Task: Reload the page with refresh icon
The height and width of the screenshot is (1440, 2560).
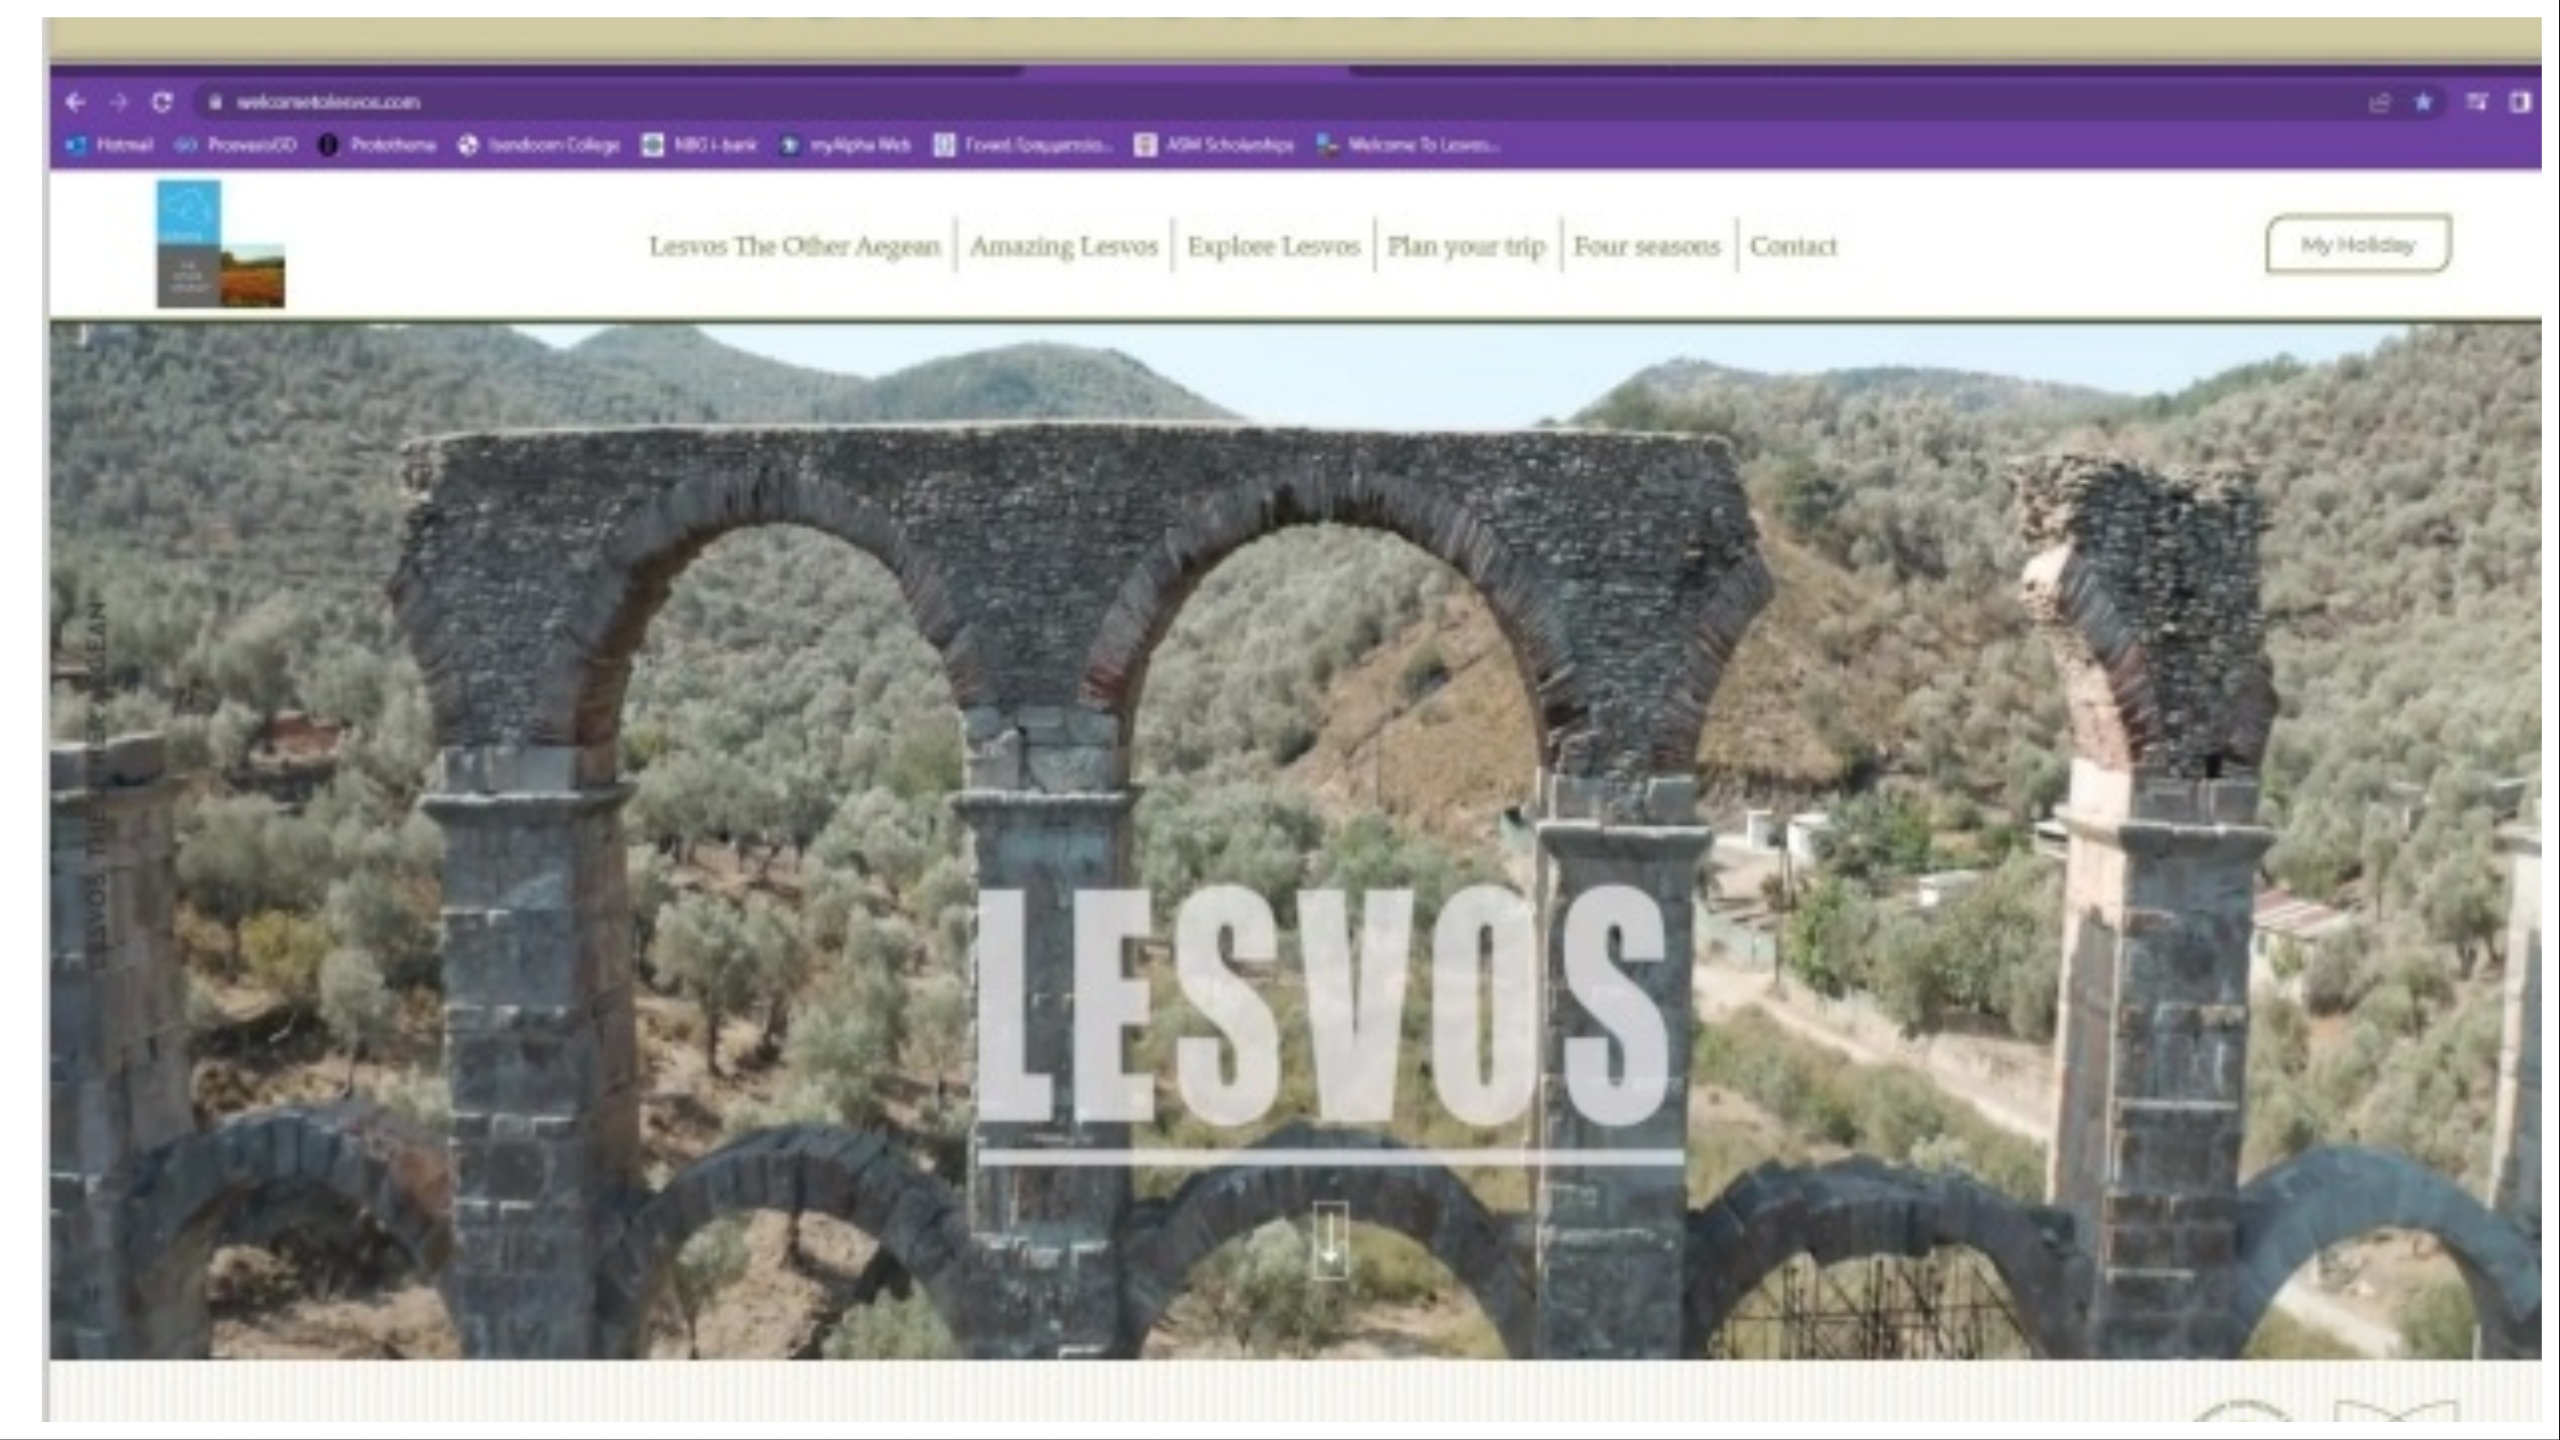Action: coord(162,102)
